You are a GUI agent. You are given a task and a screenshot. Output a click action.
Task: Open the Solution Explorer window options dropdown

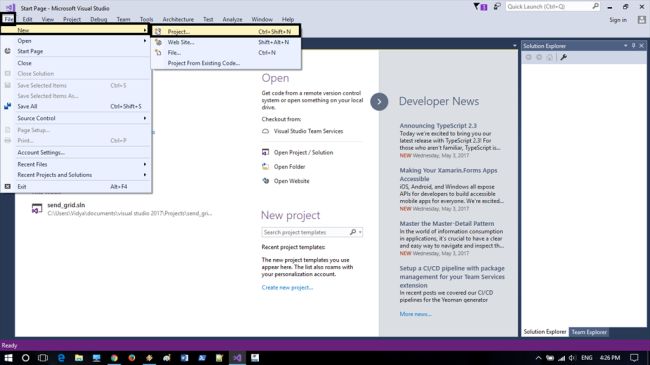click(626, 46)
